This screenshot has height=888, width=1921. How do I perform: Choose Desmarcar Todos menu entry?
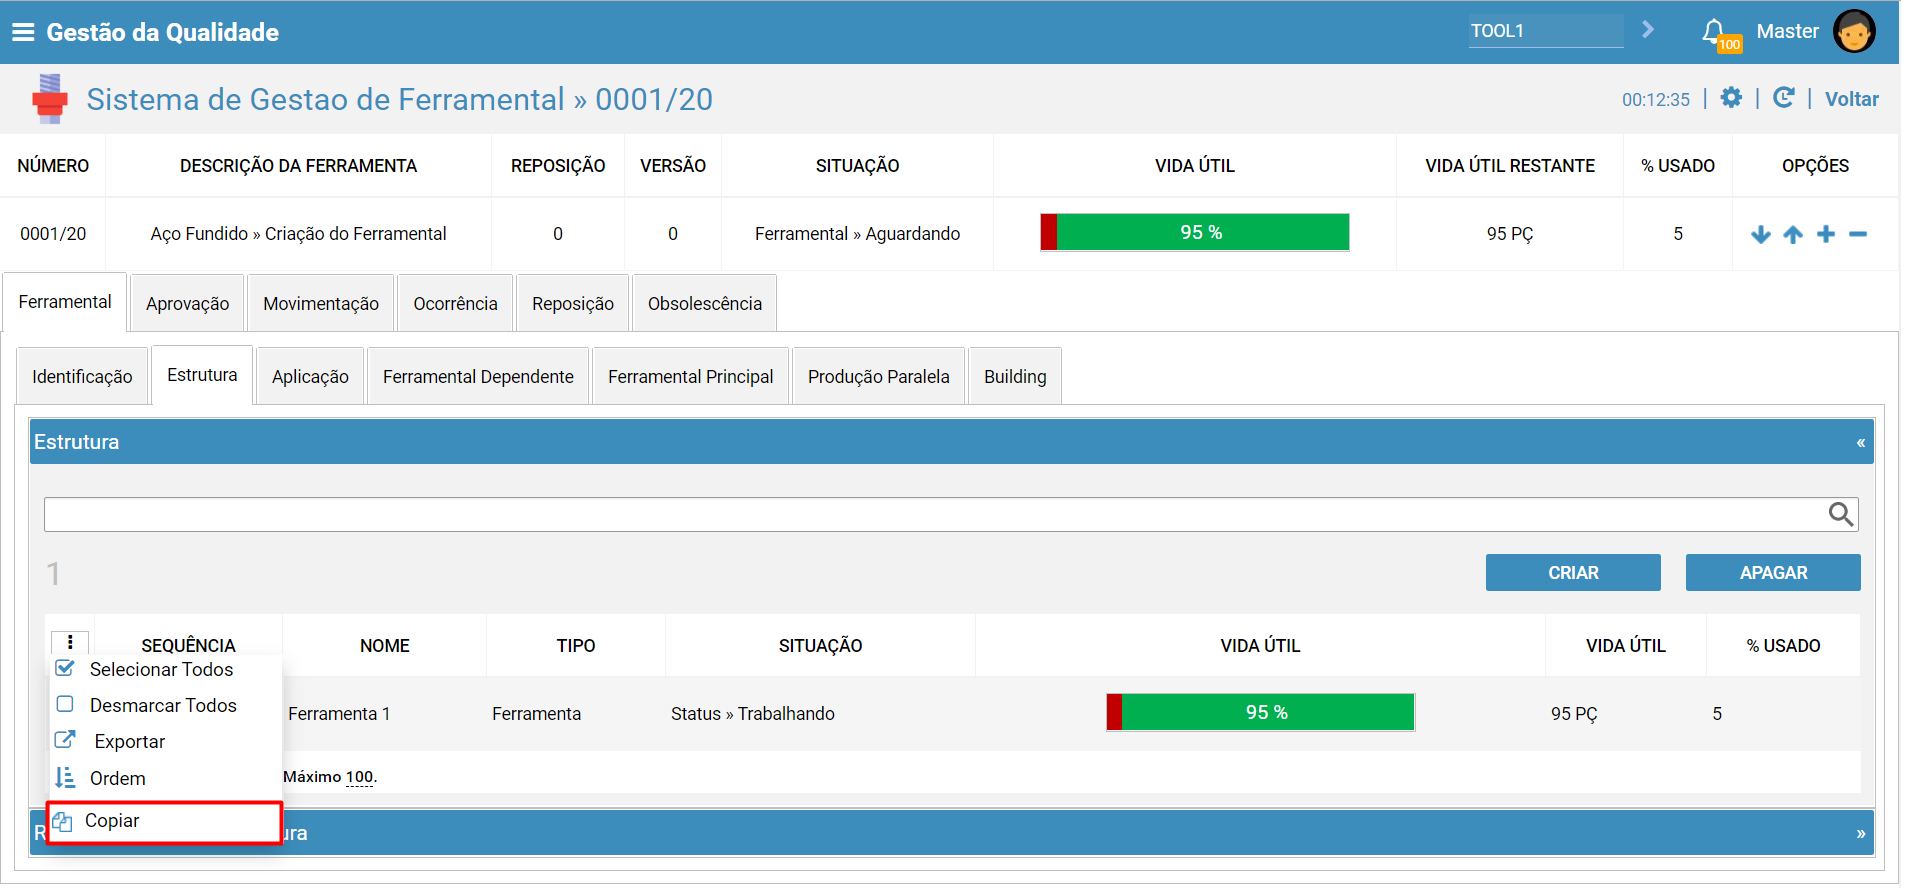coord(165,705)
